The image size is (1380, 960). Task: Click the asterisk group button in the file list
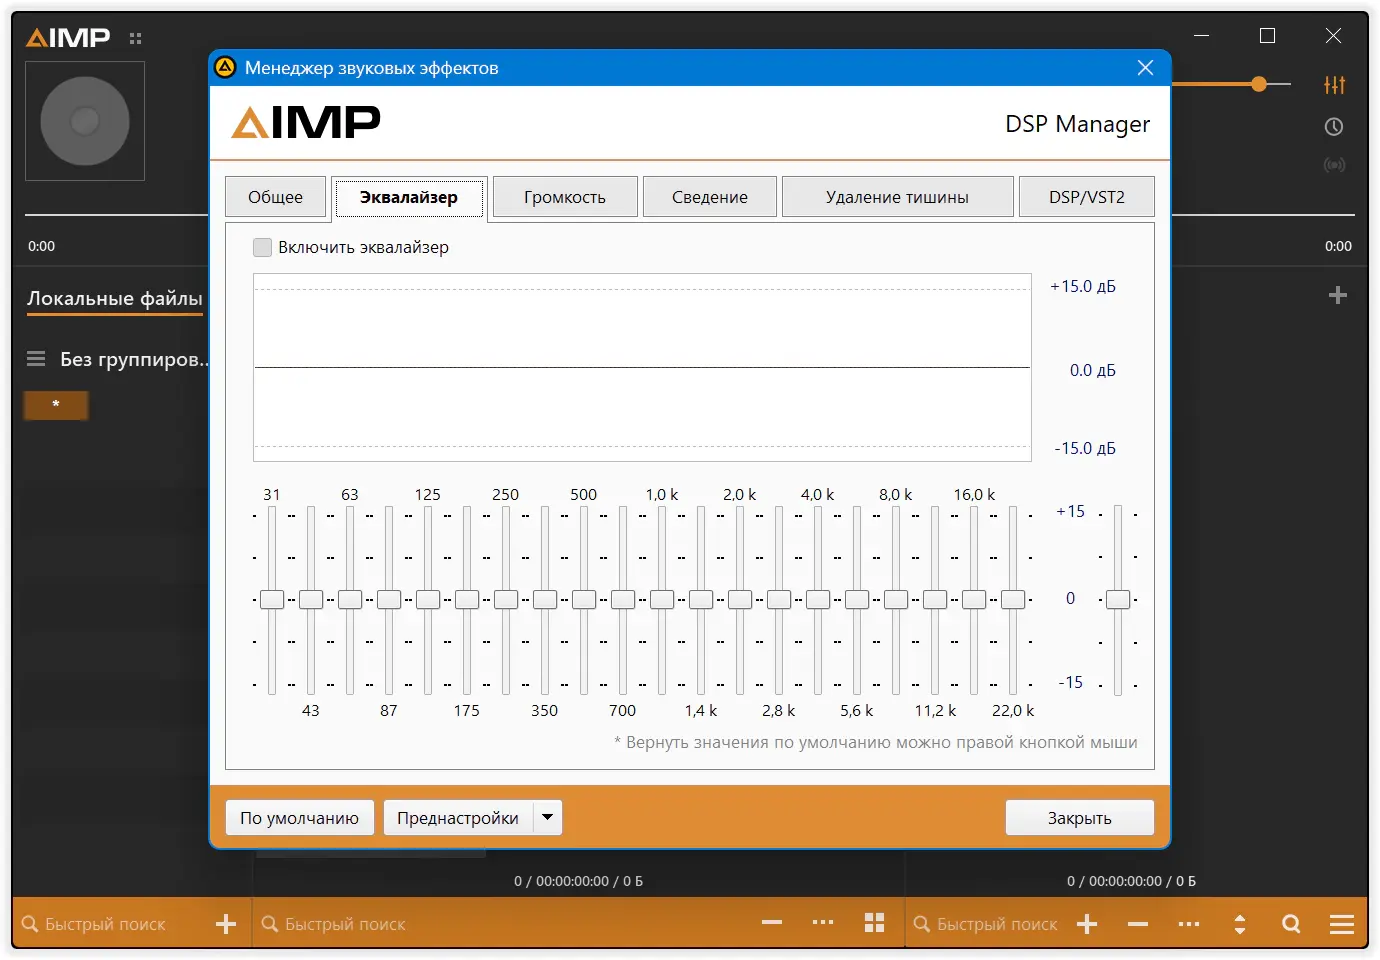[x=56, y=405]
